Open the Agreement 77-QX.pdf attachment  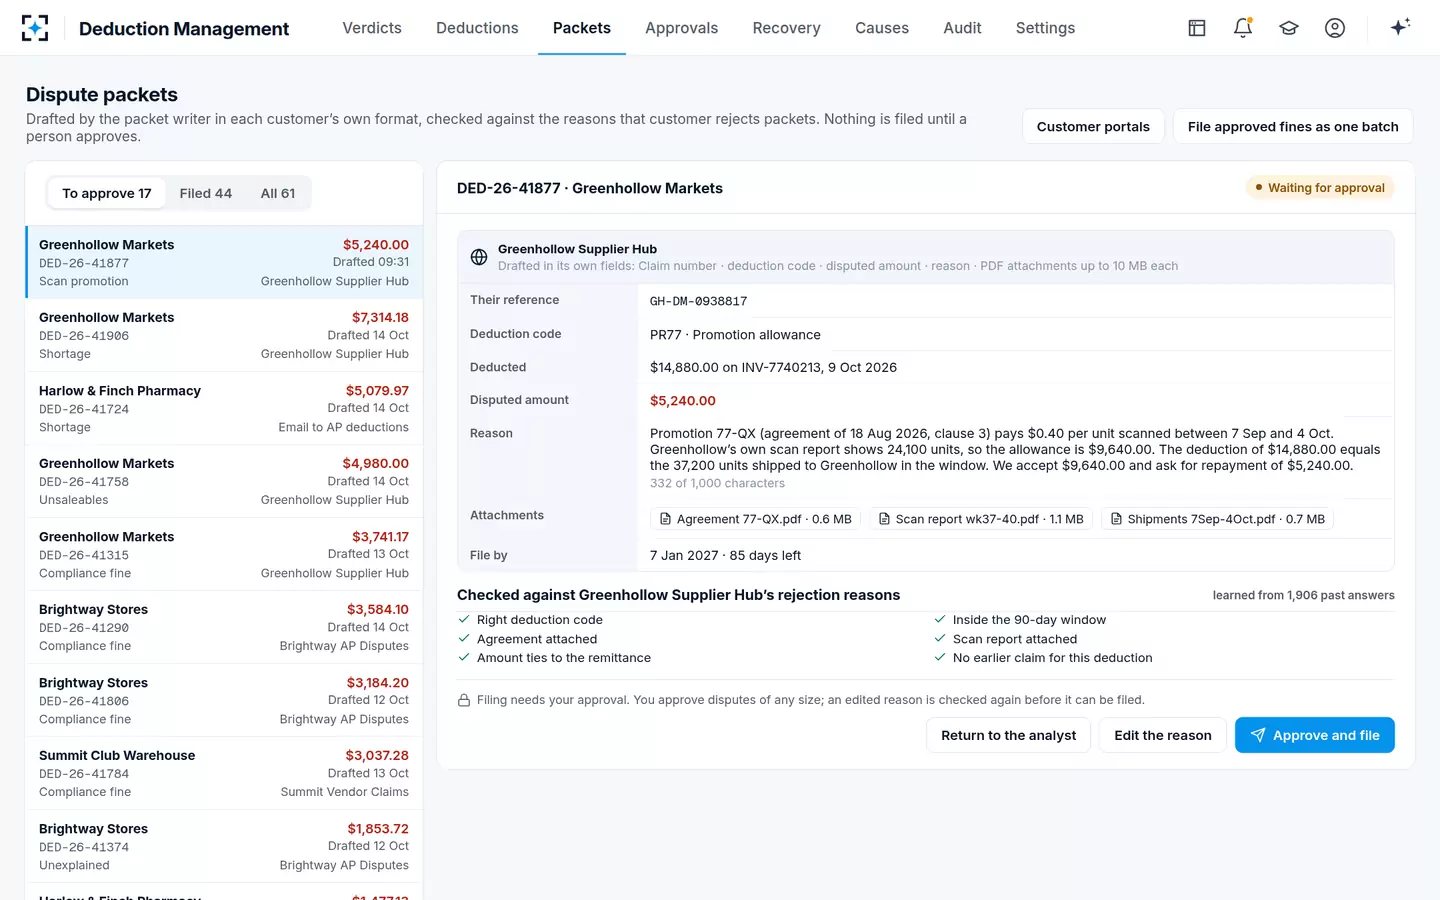pos(755,519)
